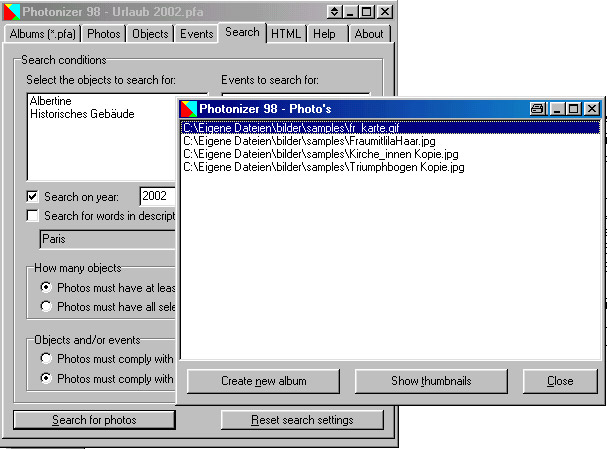
Task: Select second 'Photos must comply with' radio under Objects and/or events
Action: tap(46, 378)
